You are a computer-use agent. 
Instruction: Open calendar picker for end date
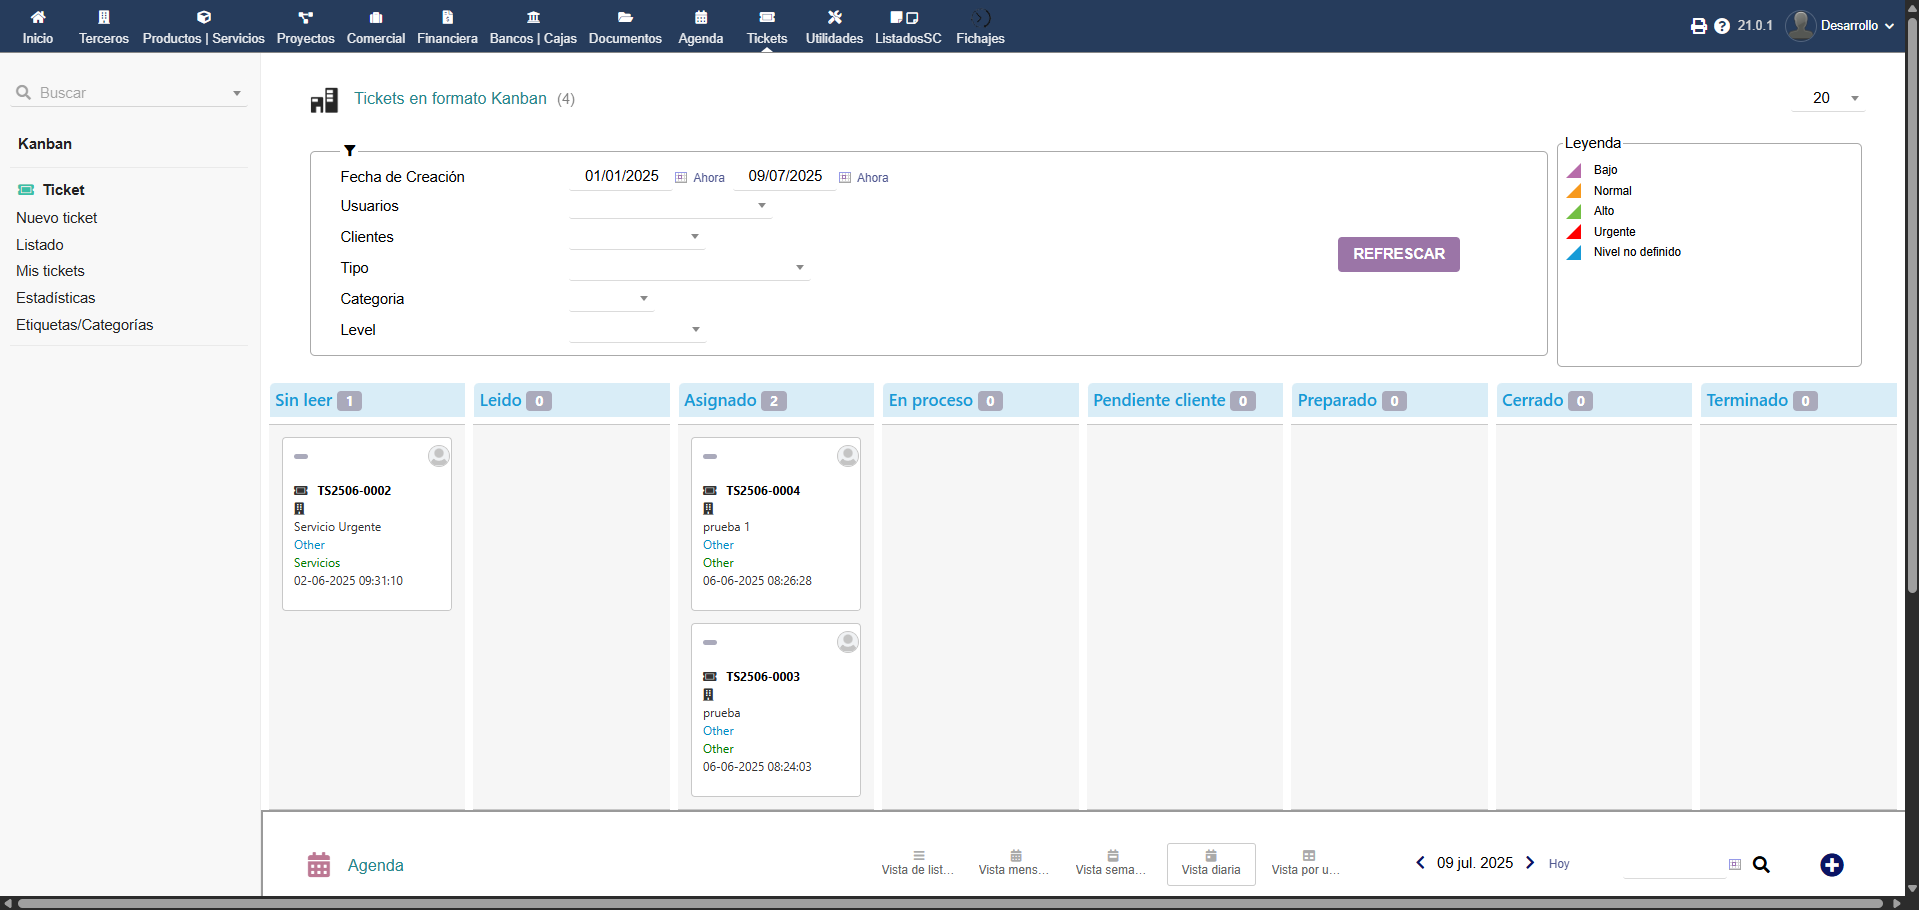click(845, 178)
